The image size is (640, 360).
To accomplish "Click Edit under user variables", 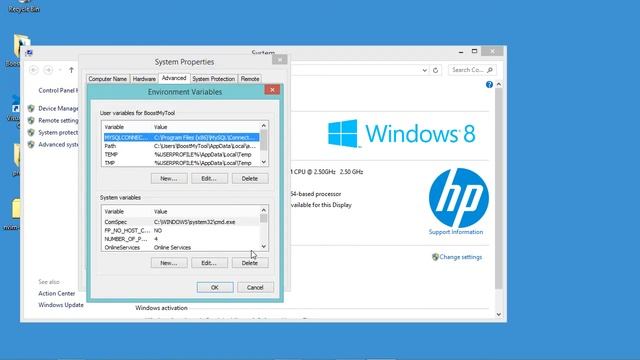I will (x=209, y=178).
